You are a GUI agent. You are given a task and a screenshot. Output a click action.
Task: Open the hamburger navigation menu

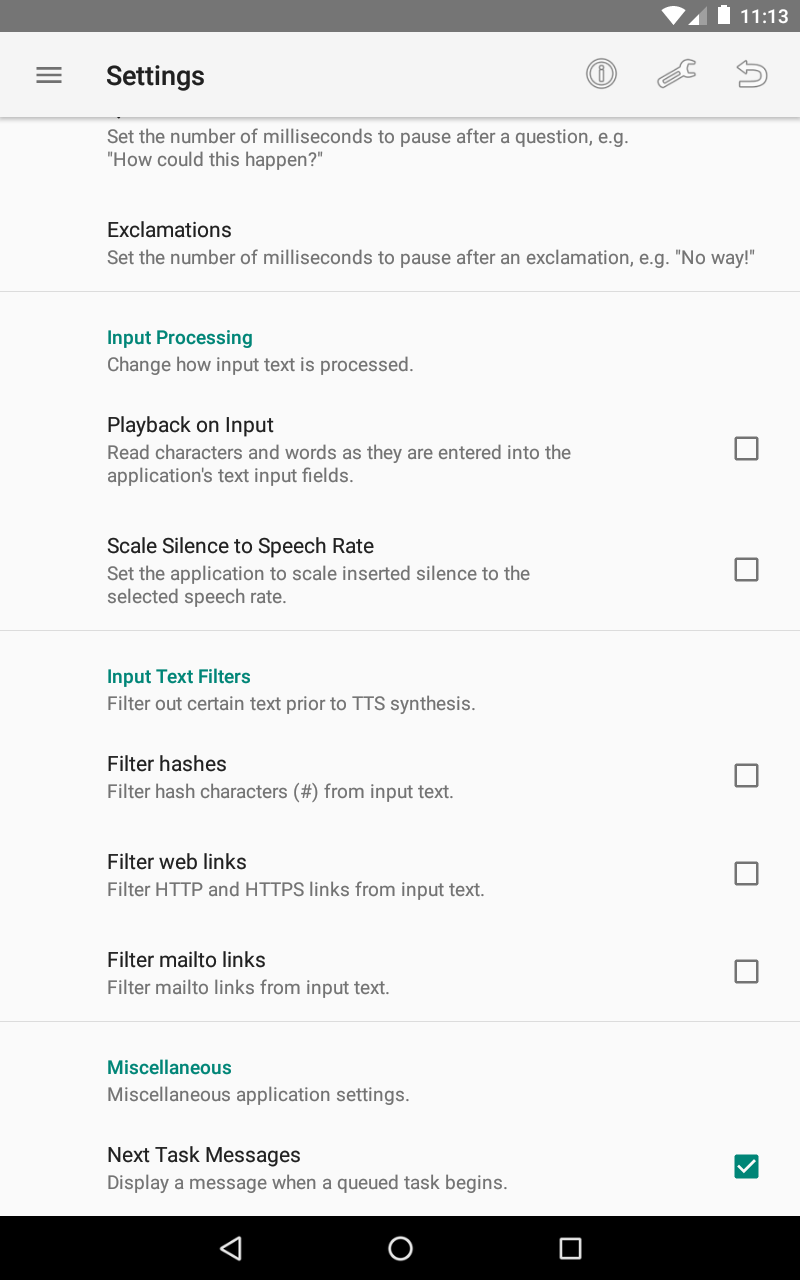click(49, 75)
